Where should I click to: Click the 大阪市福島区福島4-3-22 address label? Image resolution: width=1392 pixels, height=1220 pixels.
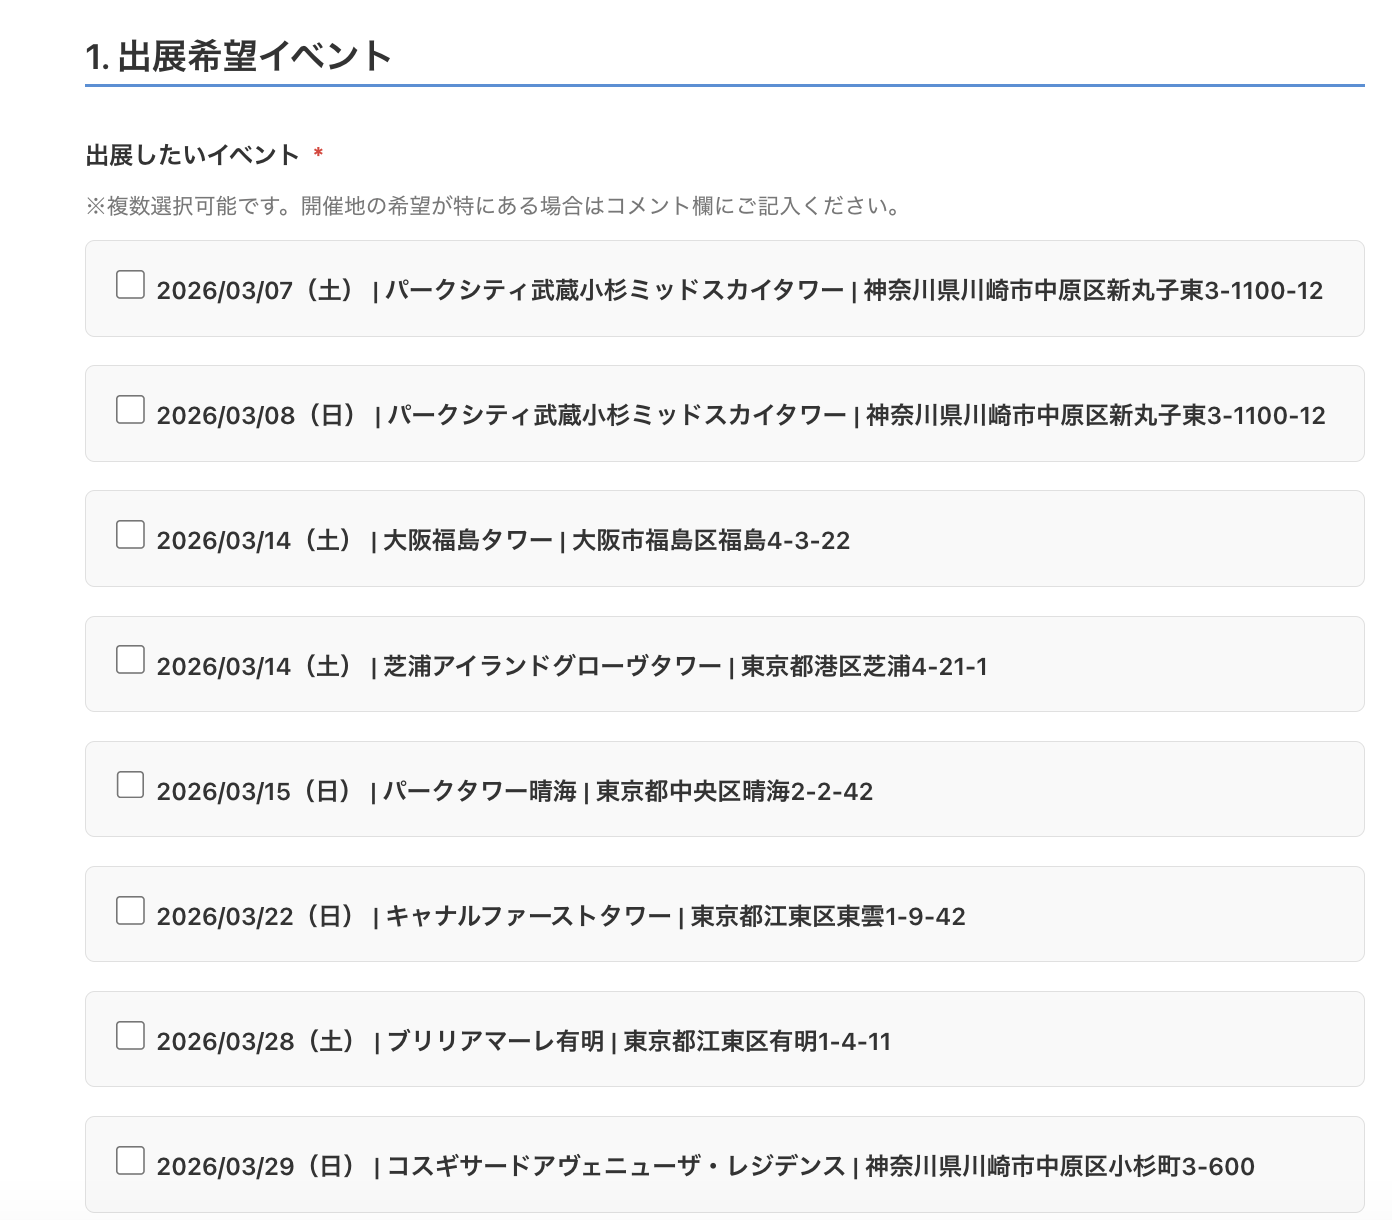[710, 541]
